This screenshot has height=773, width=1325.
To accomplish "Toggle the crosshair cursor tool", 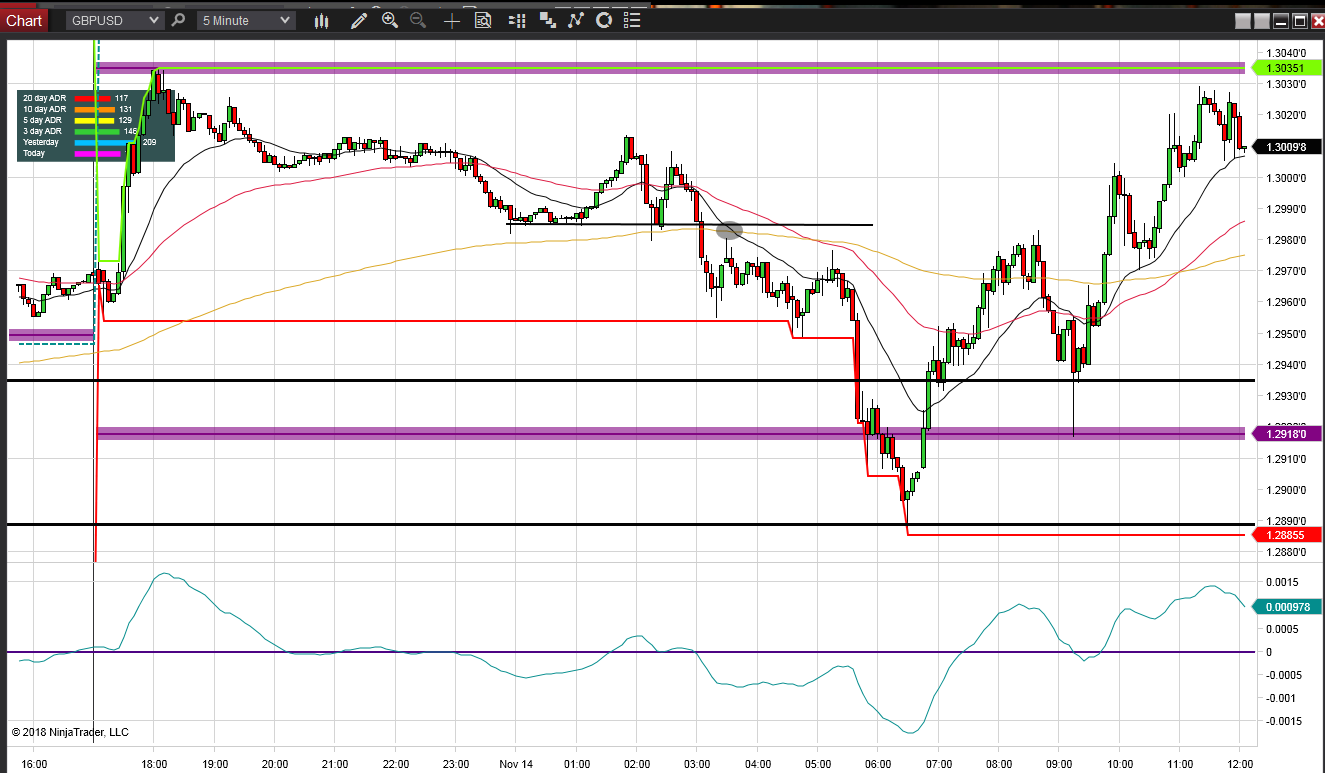I will coord(452,20).
